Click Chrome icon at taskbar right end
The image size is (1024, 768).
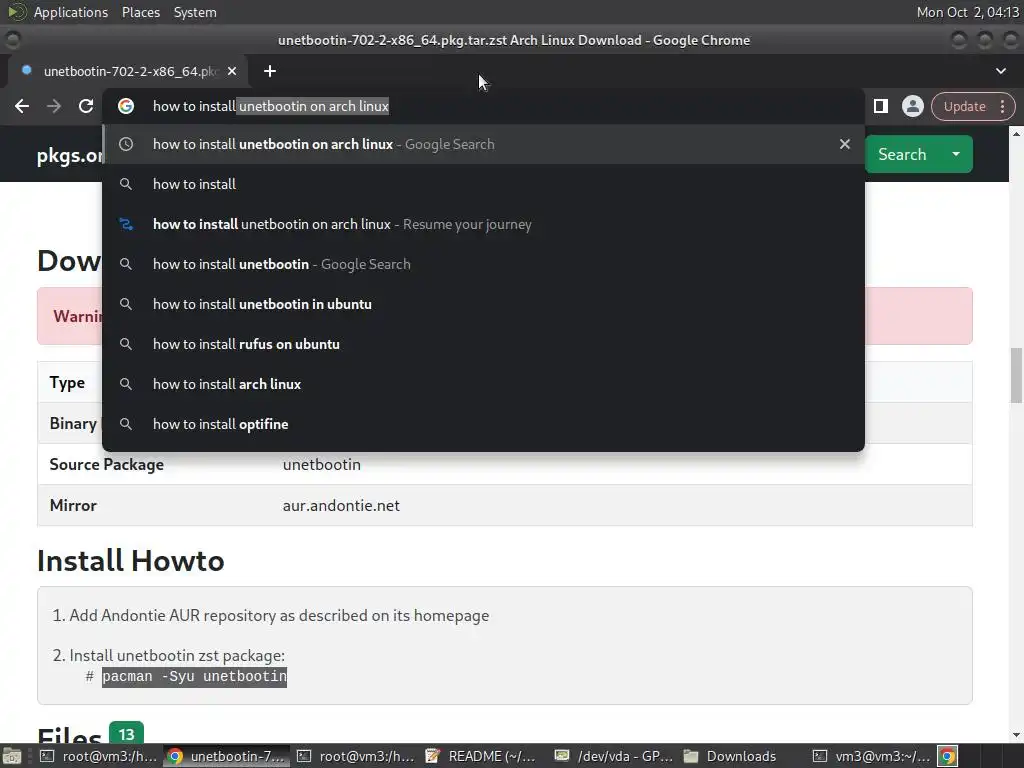948,756
